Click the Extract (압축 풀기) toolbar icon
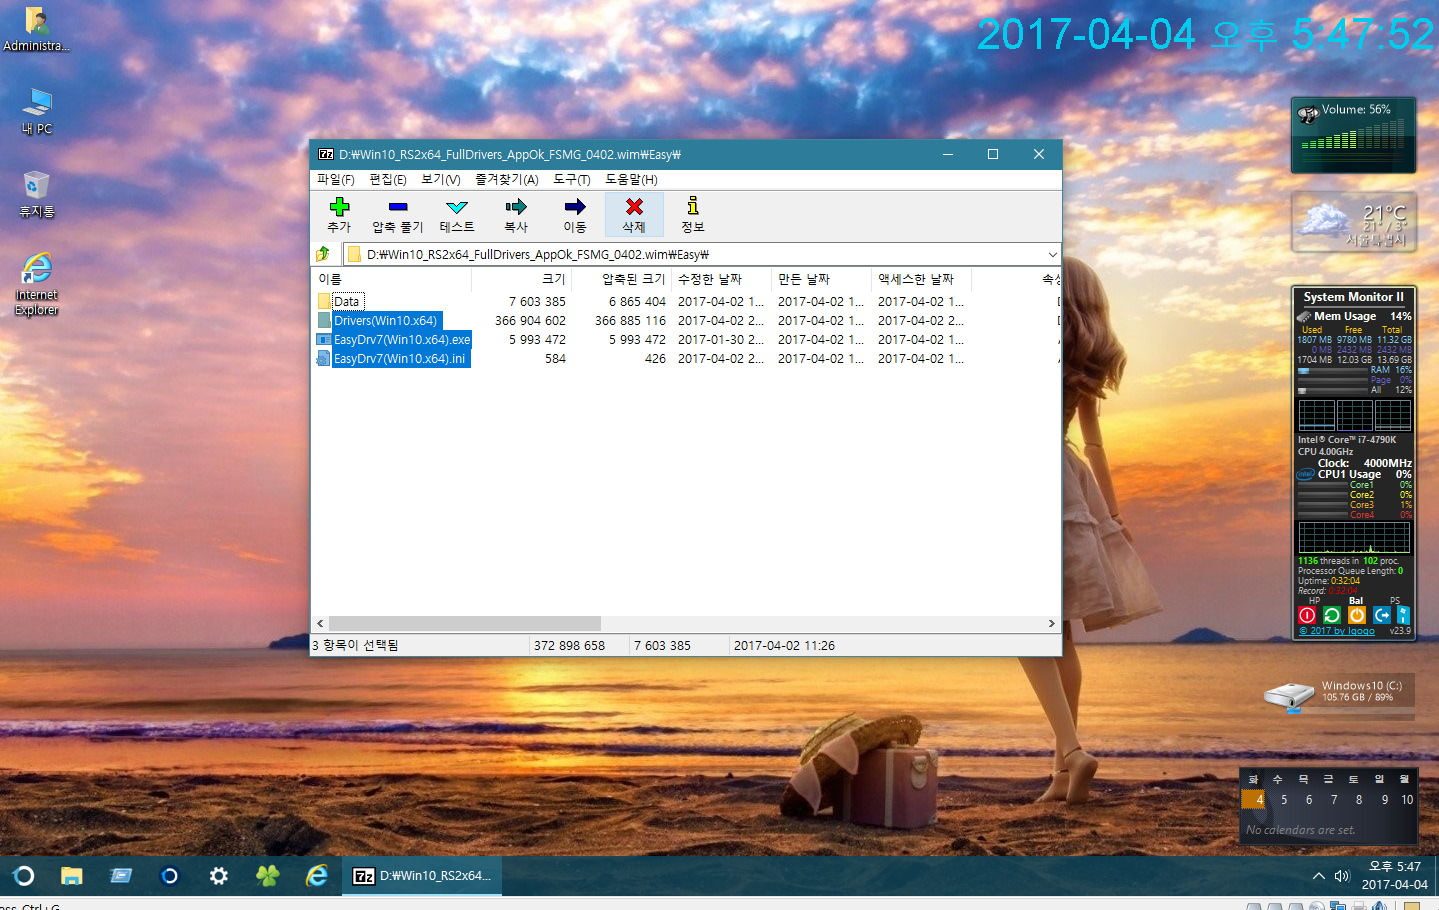1439x910 pixels. coord(398,207)
